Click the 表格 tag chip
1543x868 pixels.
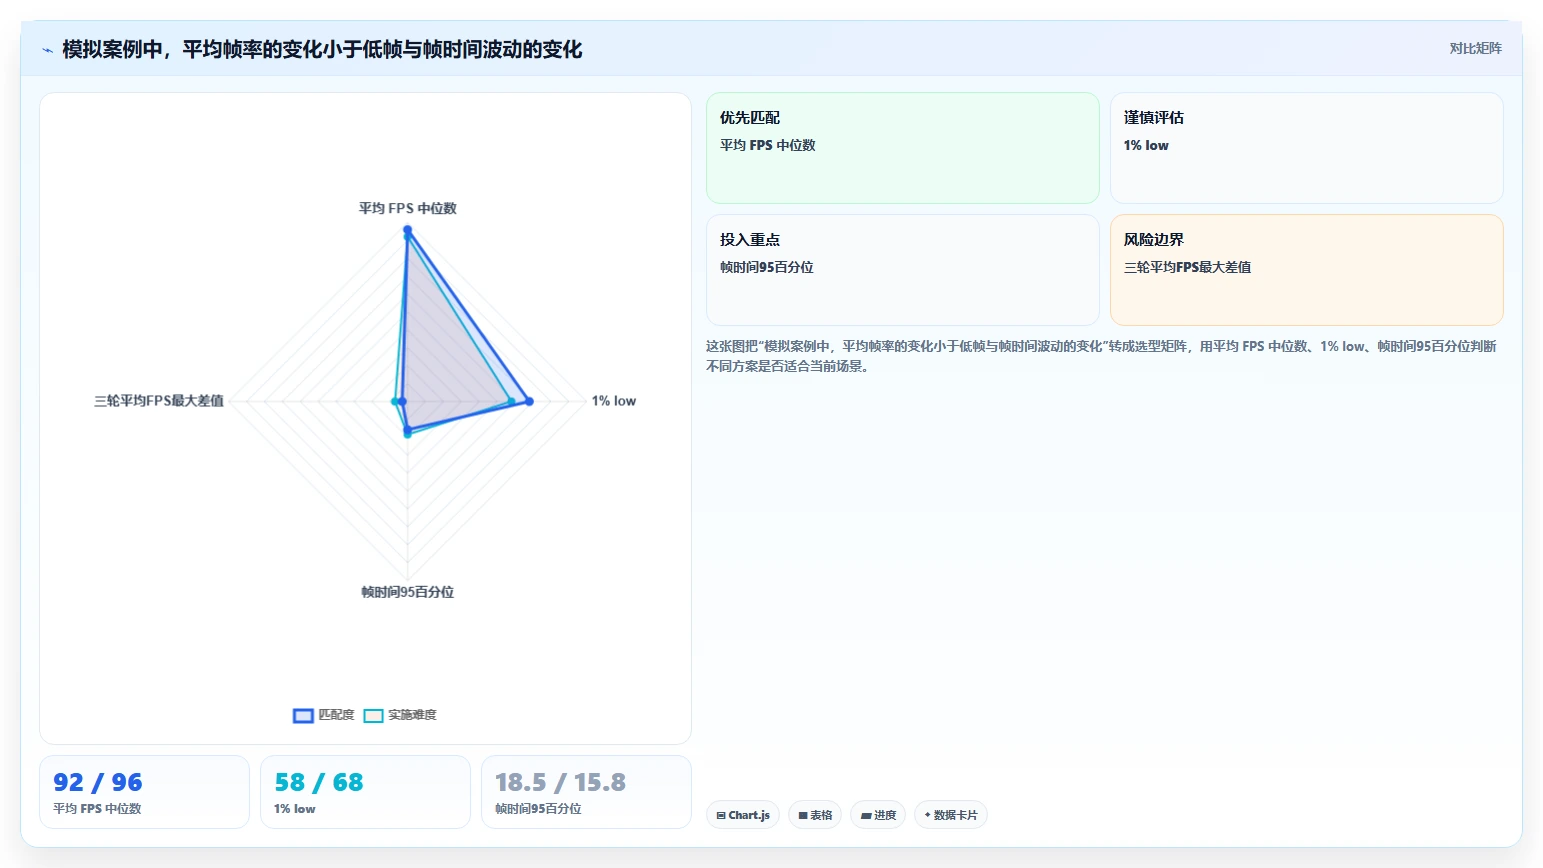pyautogui.click(x=815, y=815)
